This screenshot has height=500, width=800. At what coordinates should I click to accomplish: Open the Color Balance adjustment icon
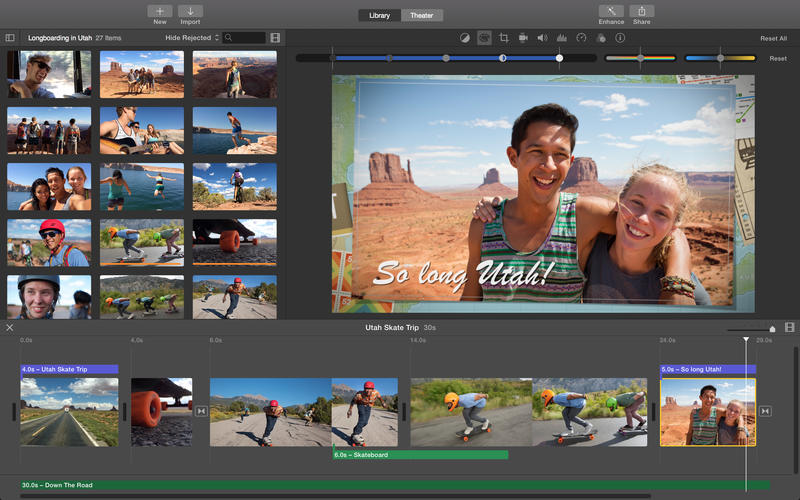click(465, 38)
